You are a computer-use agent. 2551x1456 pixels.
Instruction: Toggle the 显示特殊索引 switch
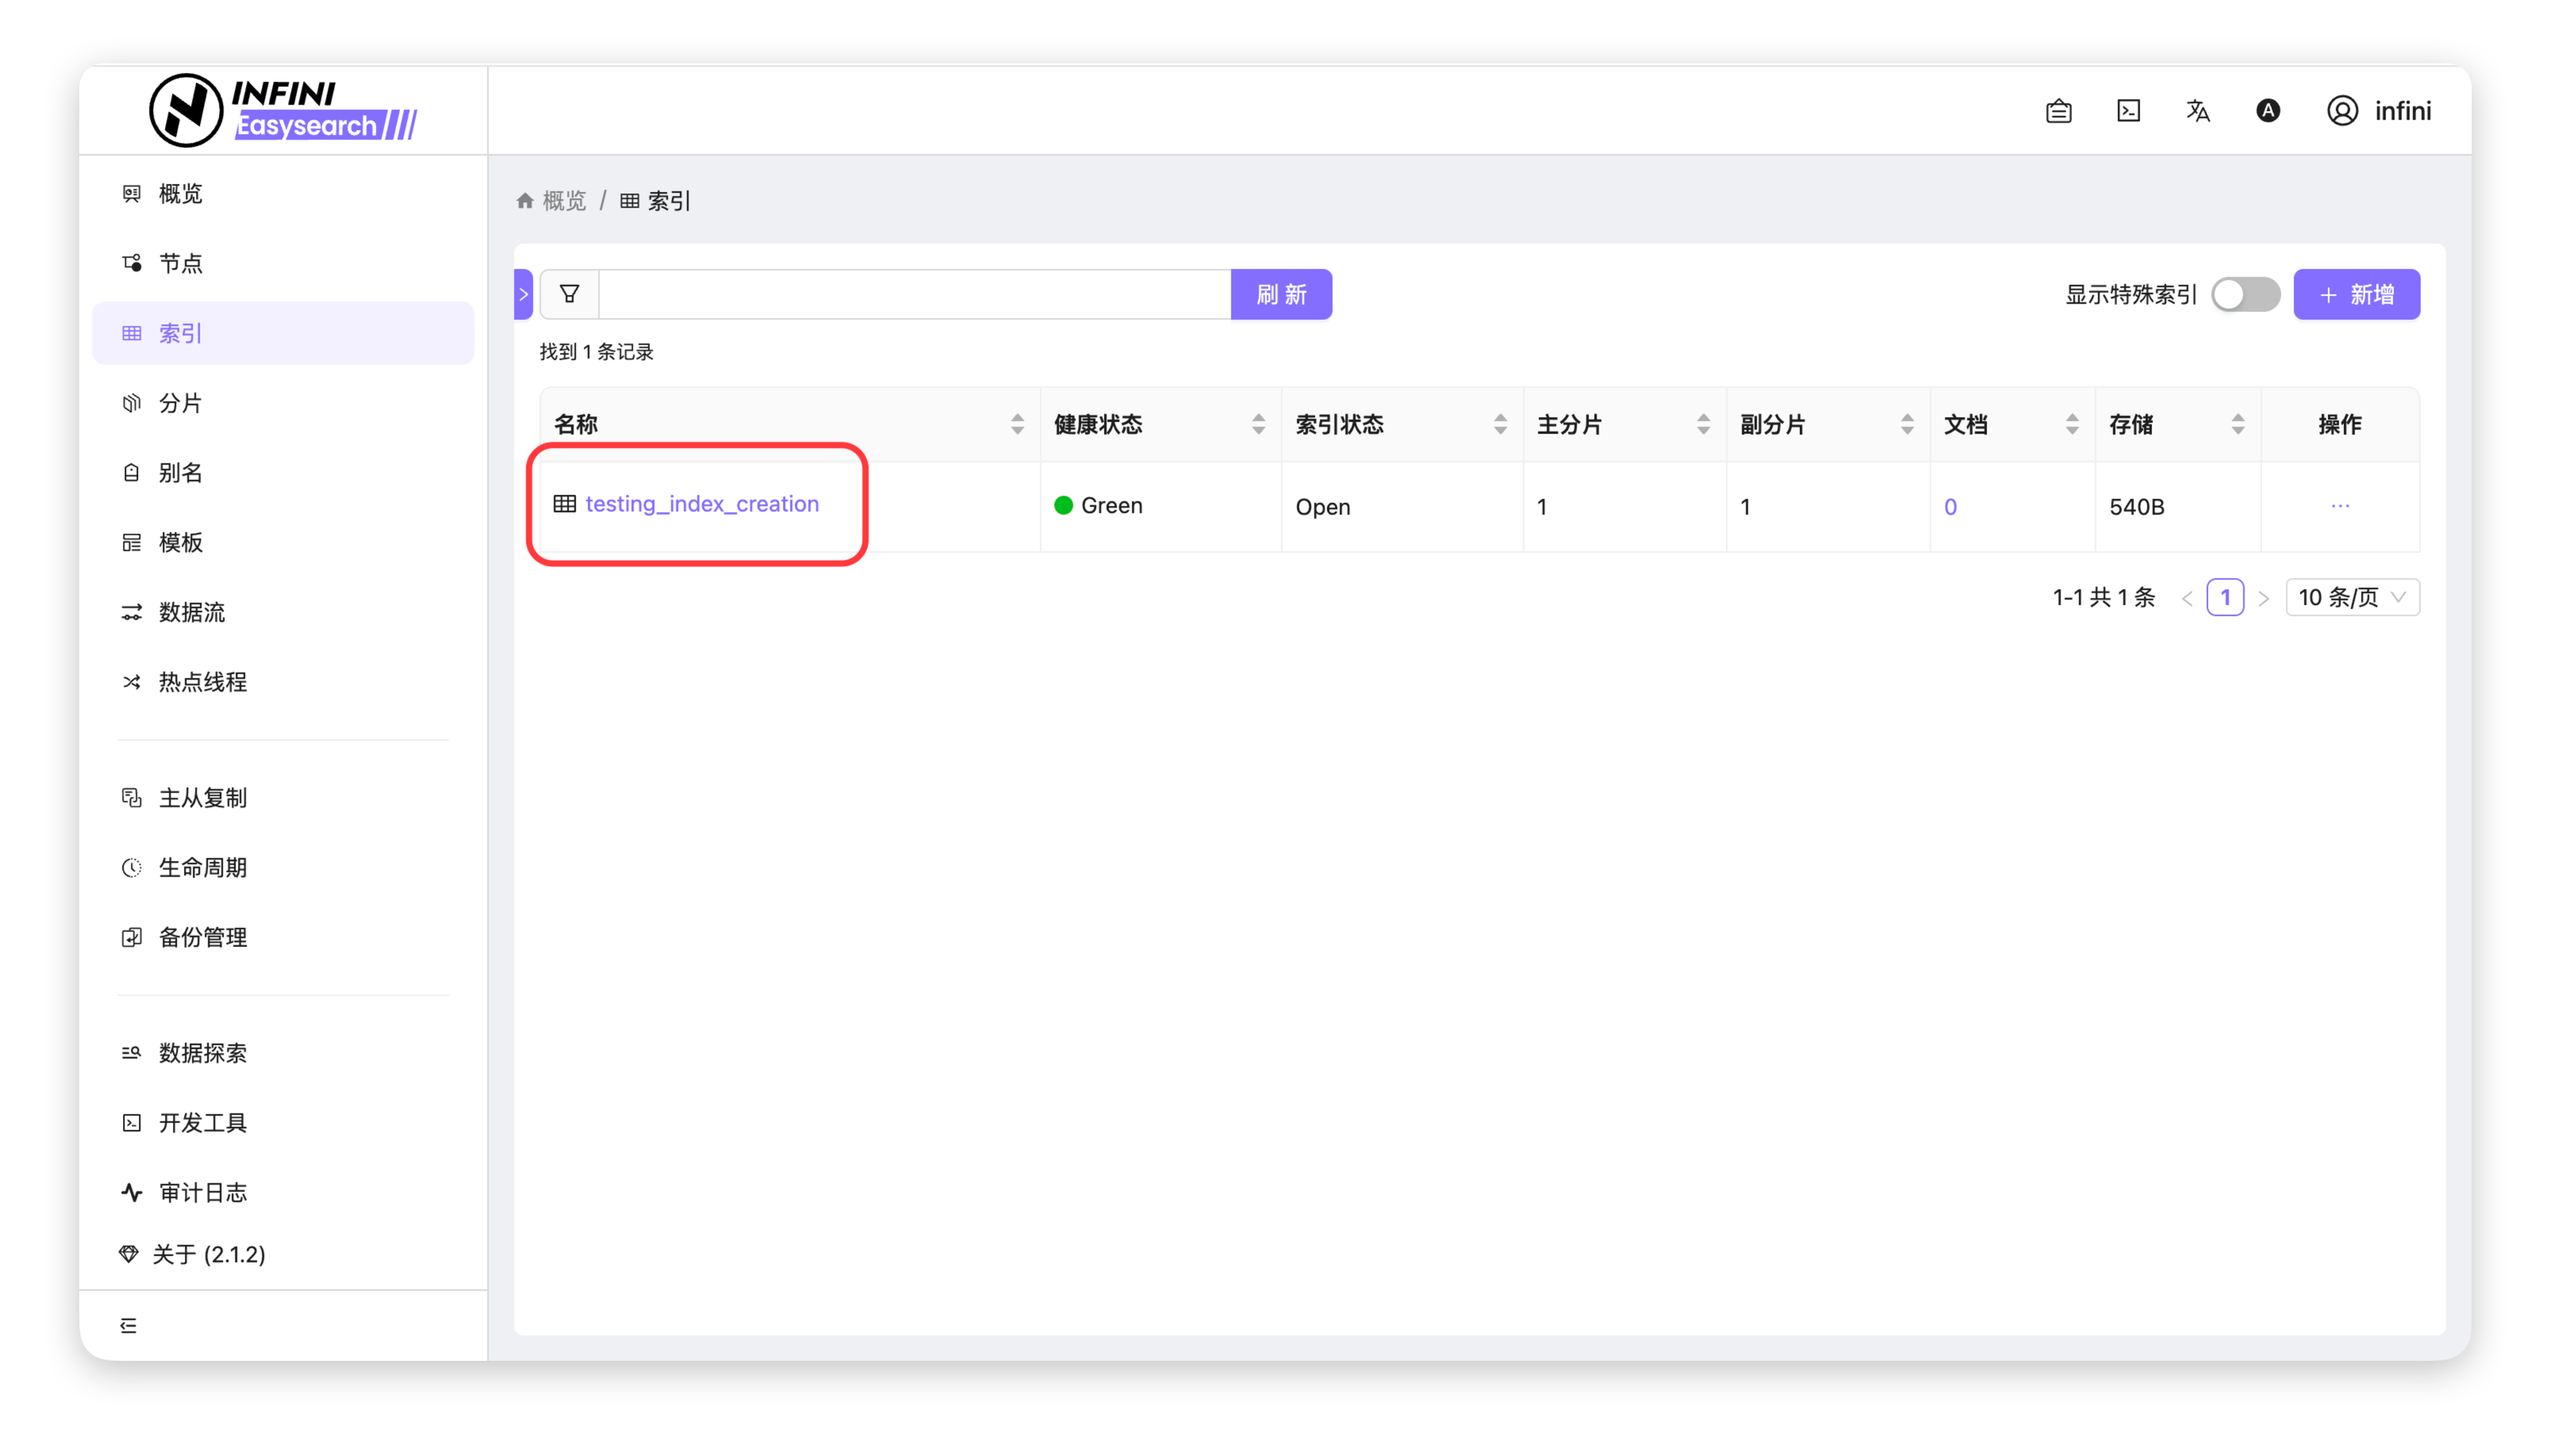[2244, 294]
